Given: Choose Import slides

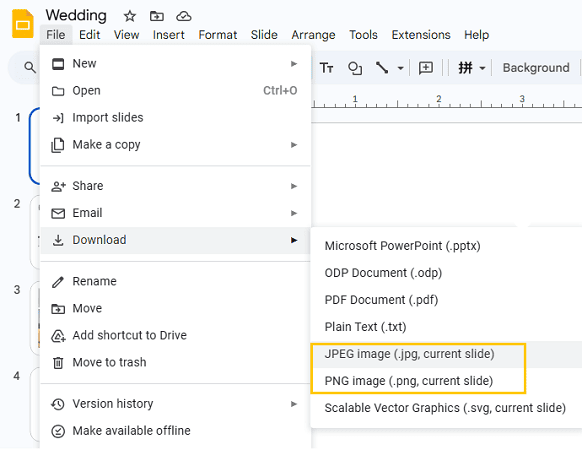Looking at the screenshot, I should (175, 118).
